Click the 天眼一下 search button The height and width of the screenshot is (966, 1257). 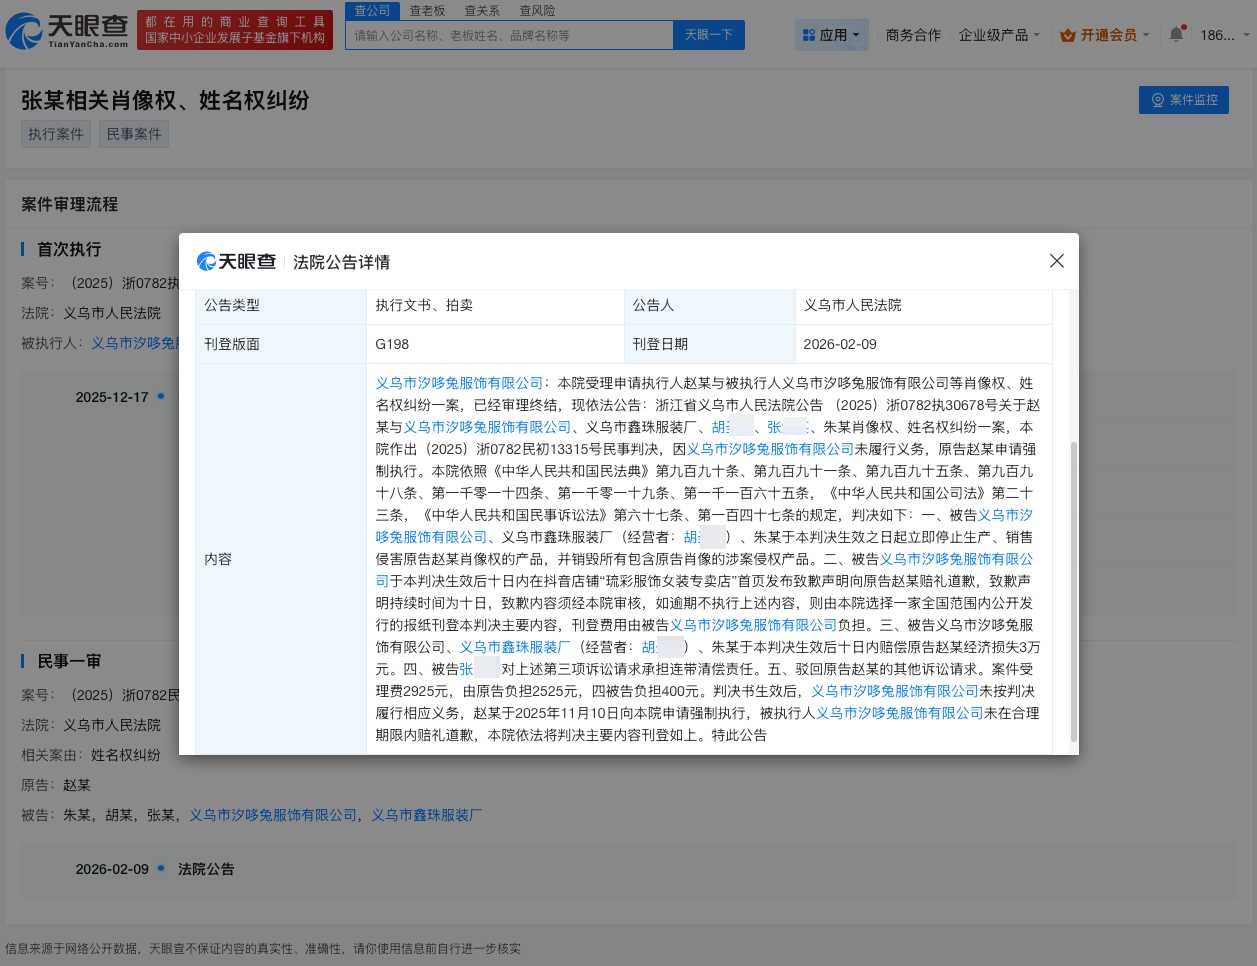coord(708,34)
